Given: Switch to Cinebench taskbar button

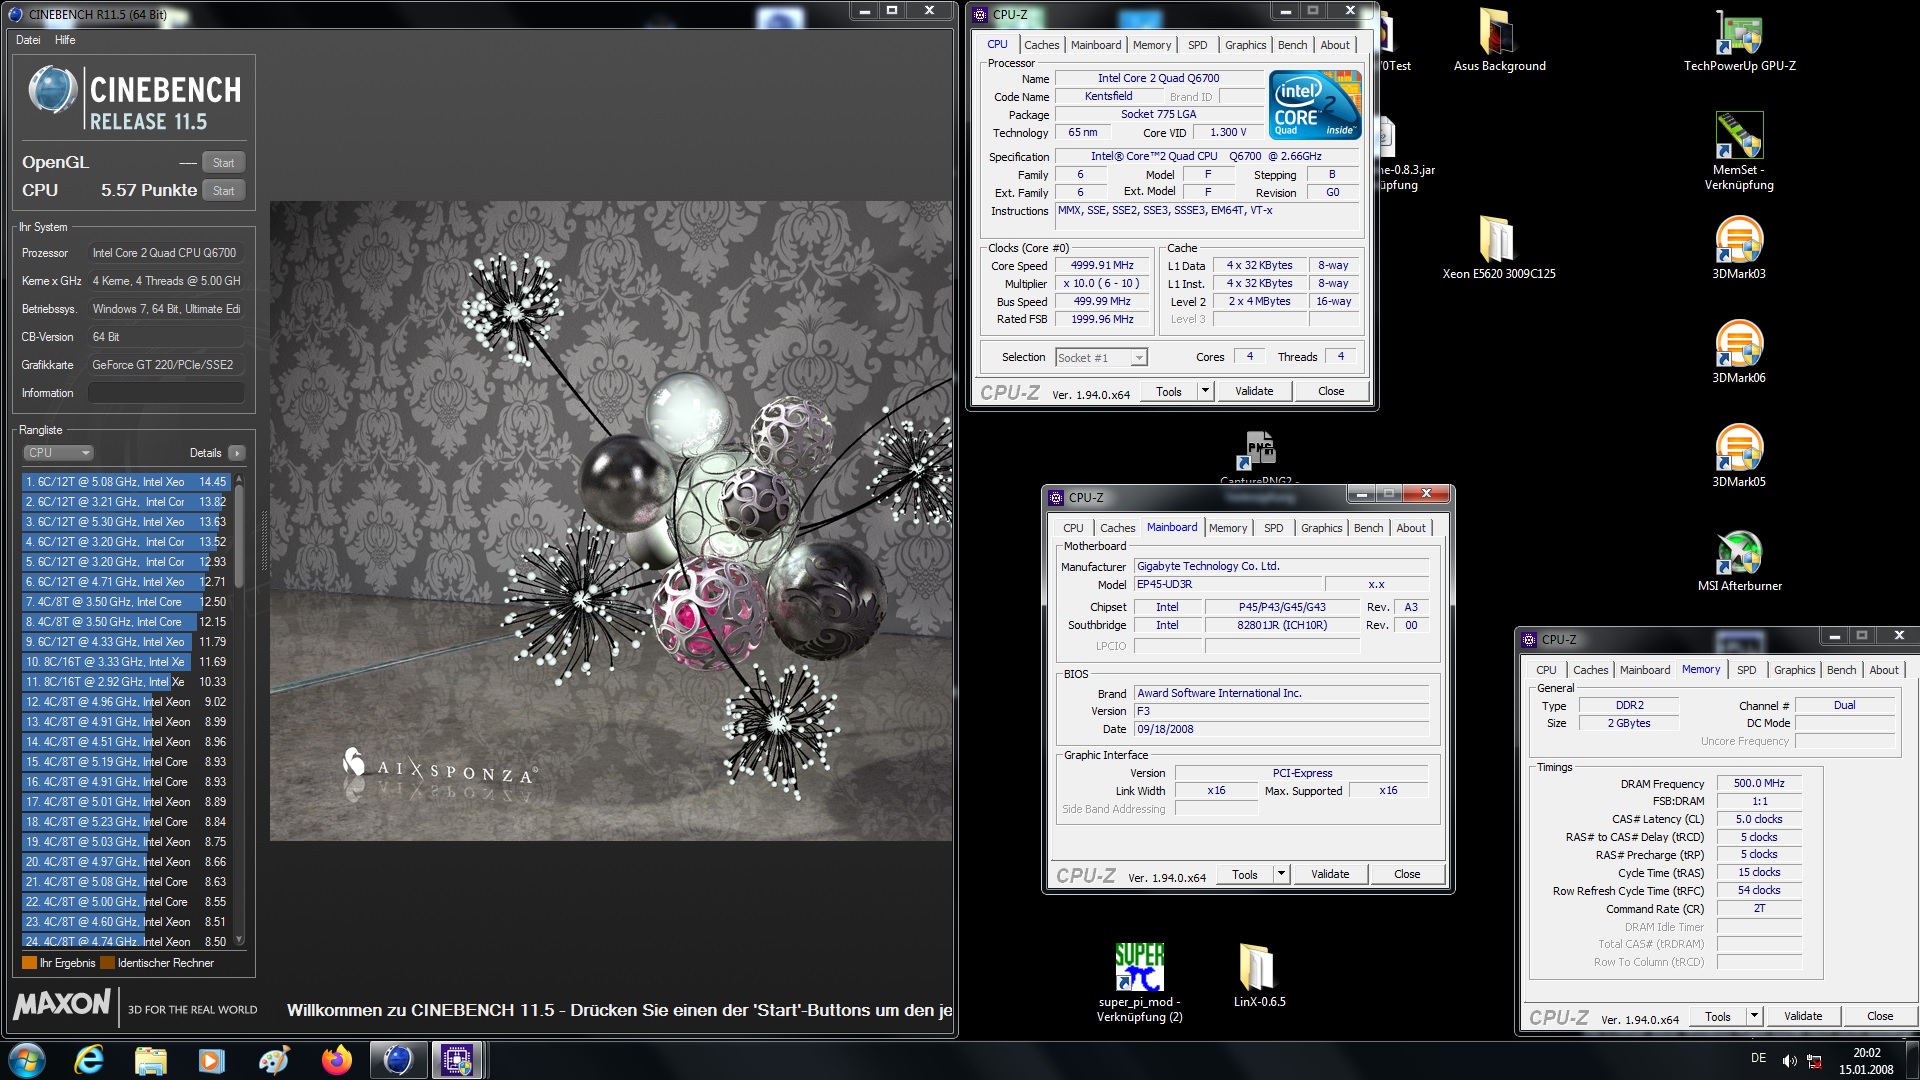Looking at the screenshot, I should 398,1060.
